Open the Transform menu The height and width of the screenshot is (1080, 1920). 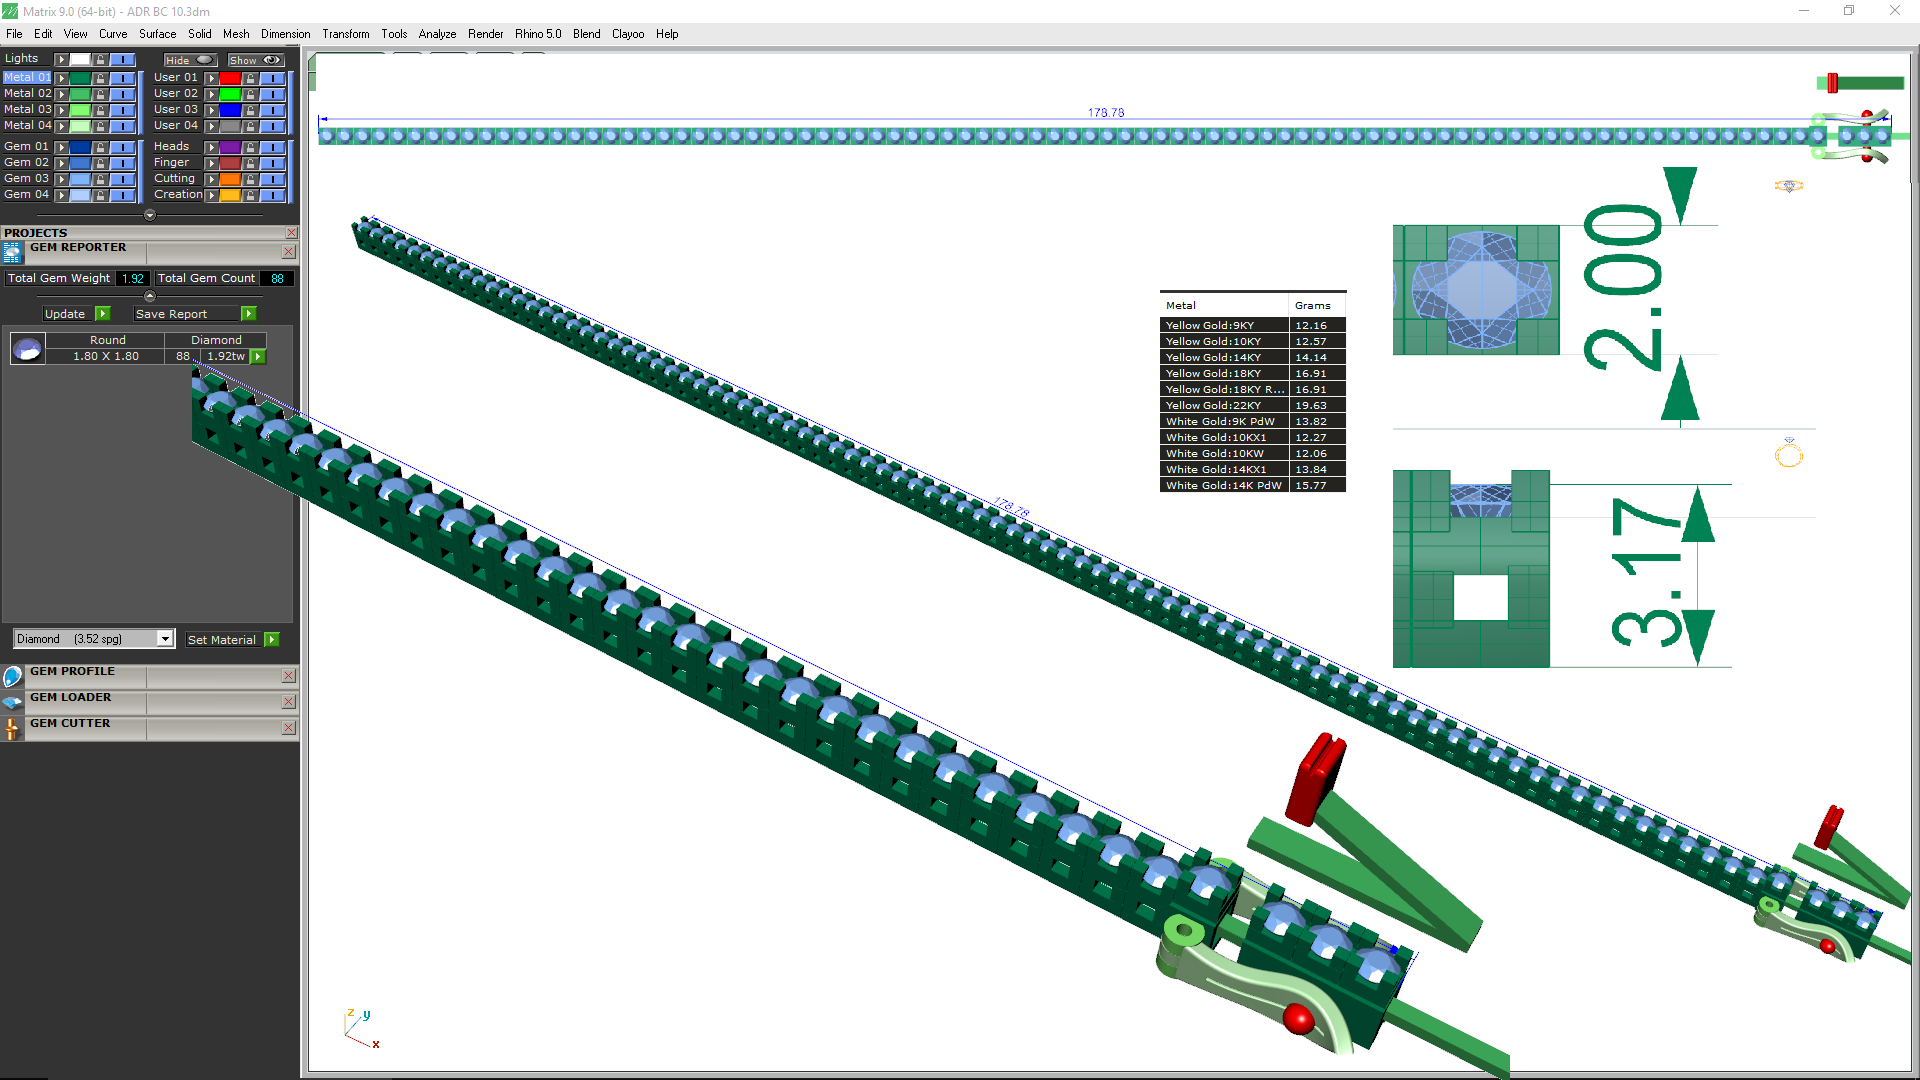pyautogui.click(x=345, y=34)
